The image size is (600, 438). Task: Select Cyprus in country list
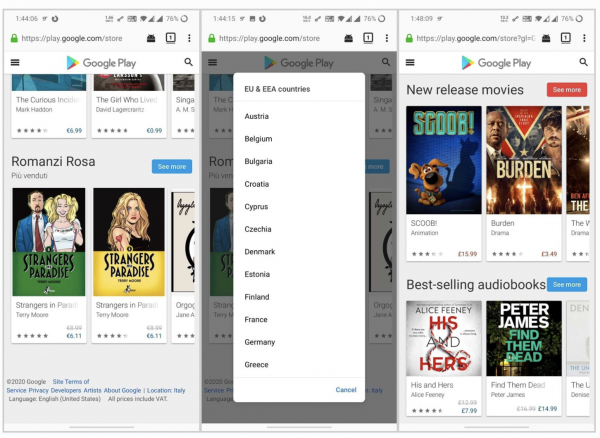coord(299,207)
